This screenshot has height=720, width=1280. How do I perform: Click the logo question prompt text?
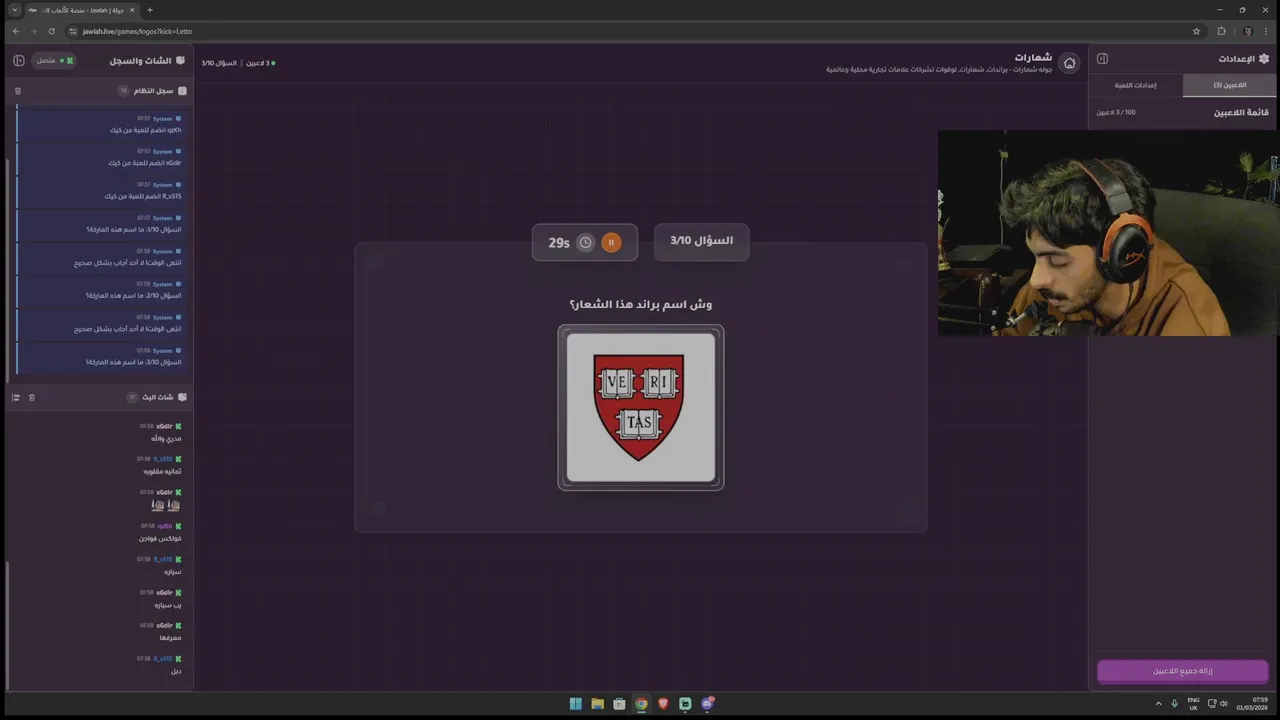640,304
